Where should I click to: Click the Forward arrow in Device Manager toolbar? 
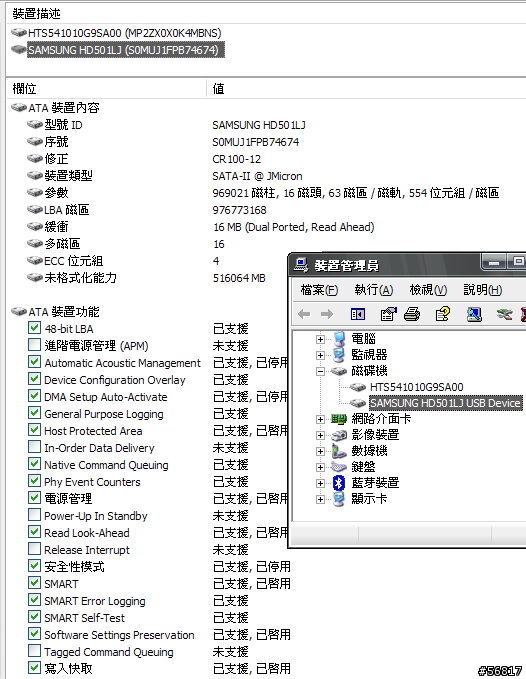(x=327, y=314)
